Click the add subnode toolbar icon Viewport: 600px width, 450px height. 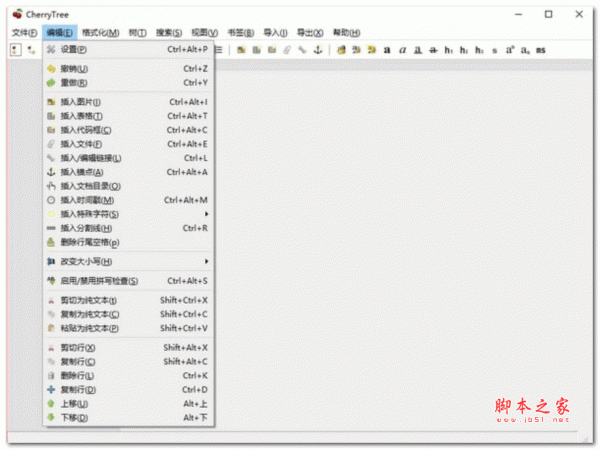coord(31,49)
